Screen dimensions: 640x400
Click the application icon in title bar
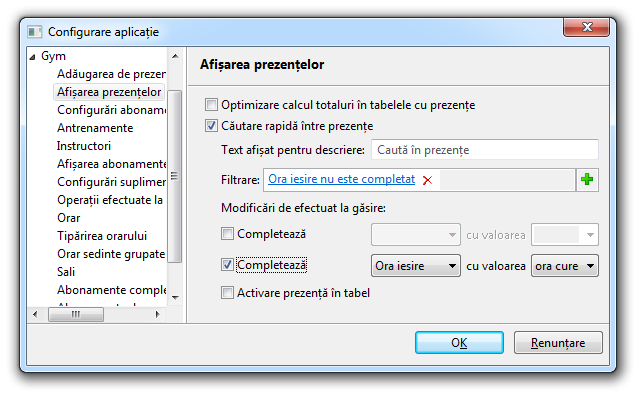pyautogui.click(x=34, y=33)
